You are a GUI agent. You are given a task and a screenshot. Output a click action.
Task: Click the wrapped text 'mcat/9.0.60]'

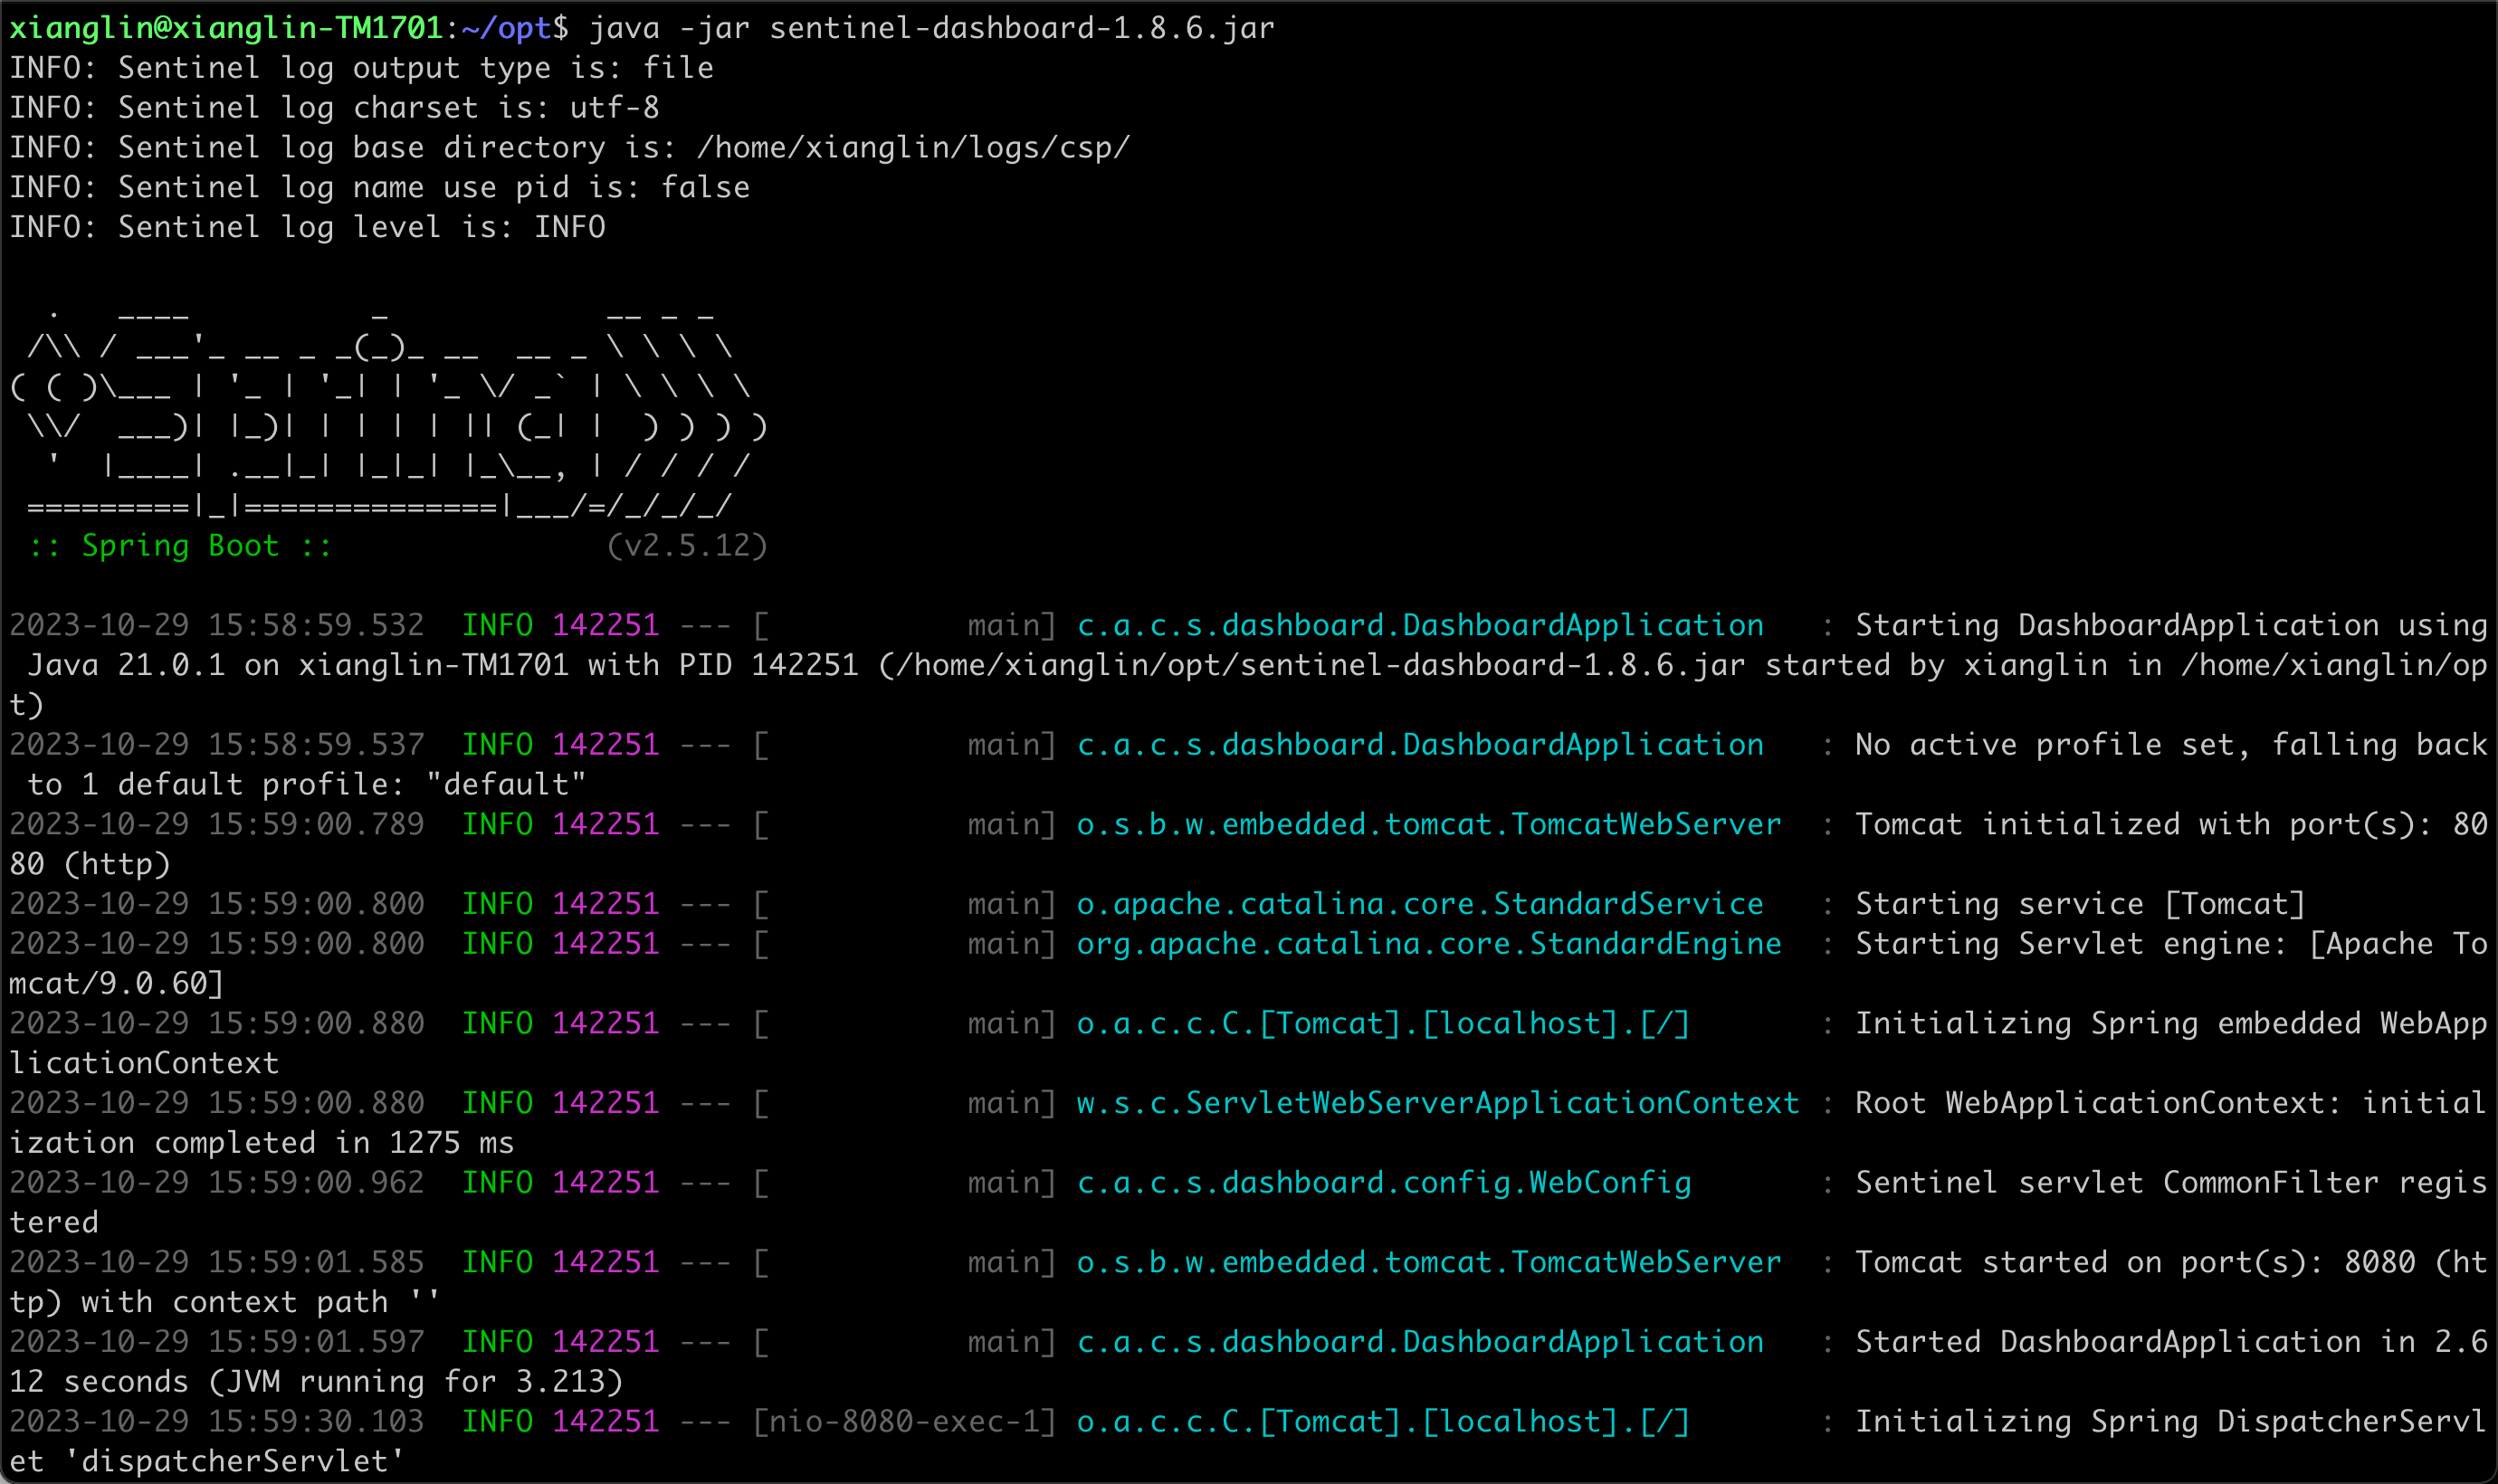(x=117, y=985)
